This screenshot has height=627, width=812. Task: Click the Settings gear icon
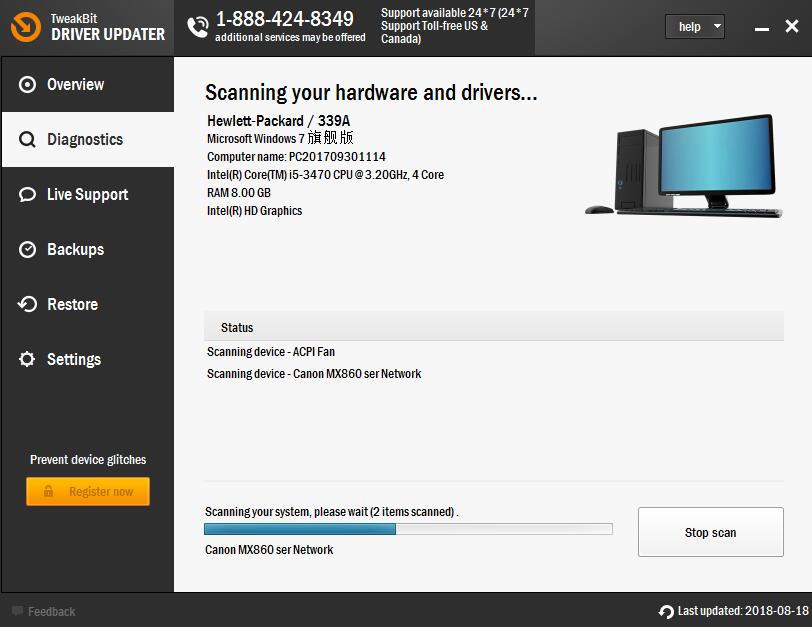tap(27, 359)
